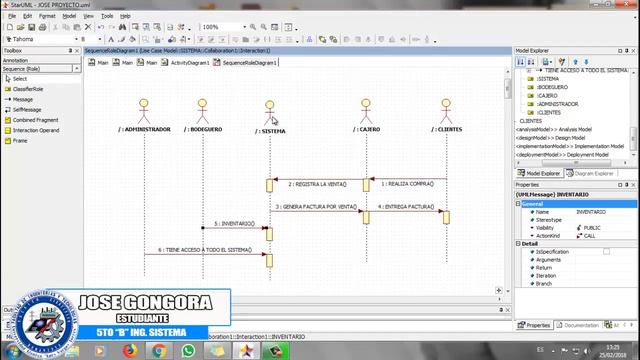
Task: Open the zoom percentage 100% dropdown
Action: 244,27
